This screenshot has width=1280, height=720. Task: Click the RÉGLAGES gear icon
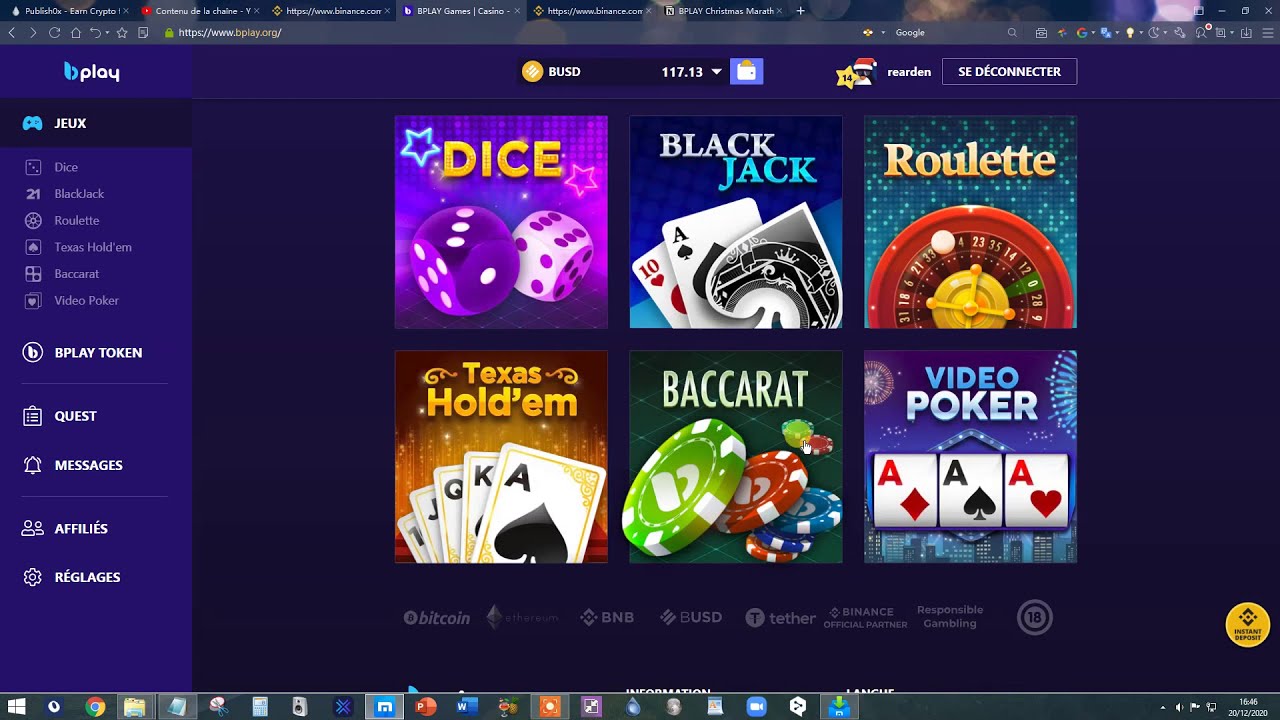click(33, 577)
